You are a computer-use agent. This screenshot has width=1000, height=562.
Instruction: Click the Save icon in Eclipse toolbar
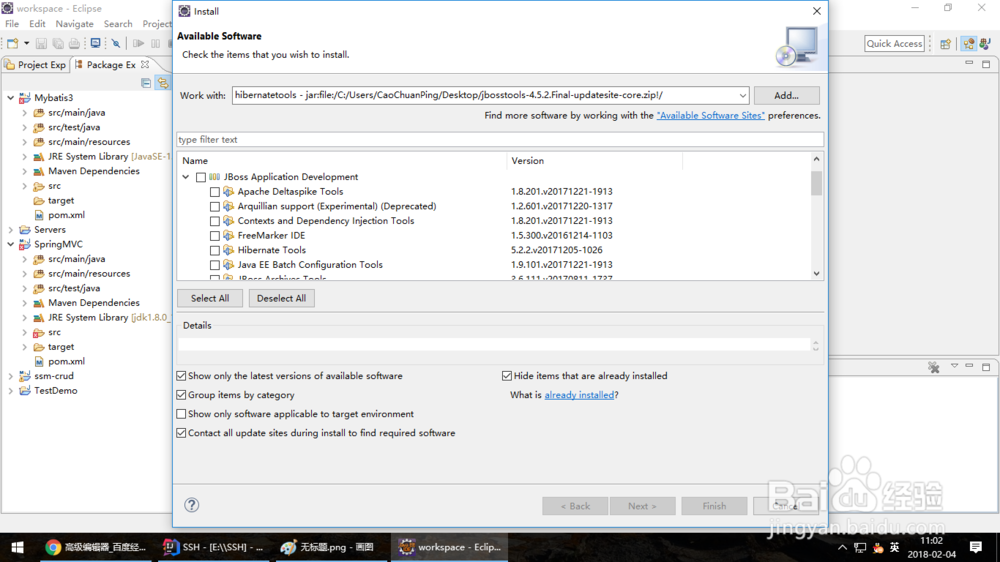pyautogui.click(x=41, y=43)
